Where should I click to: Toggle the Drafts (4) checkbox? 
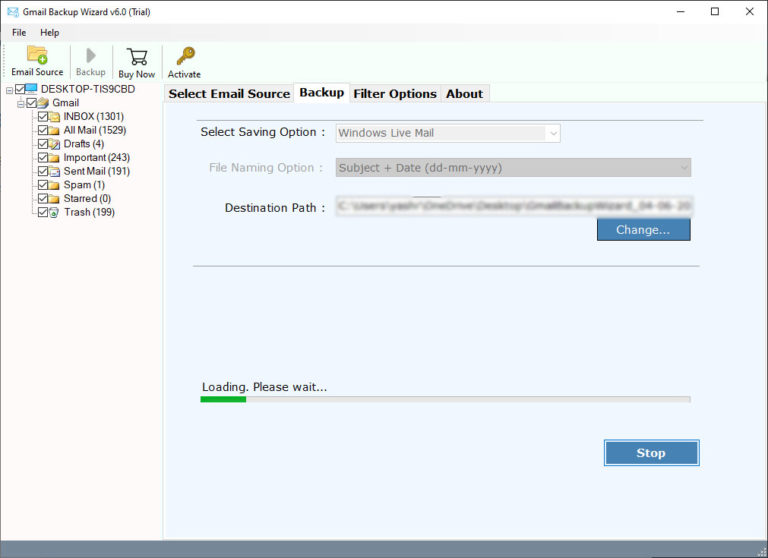(42, 144)
